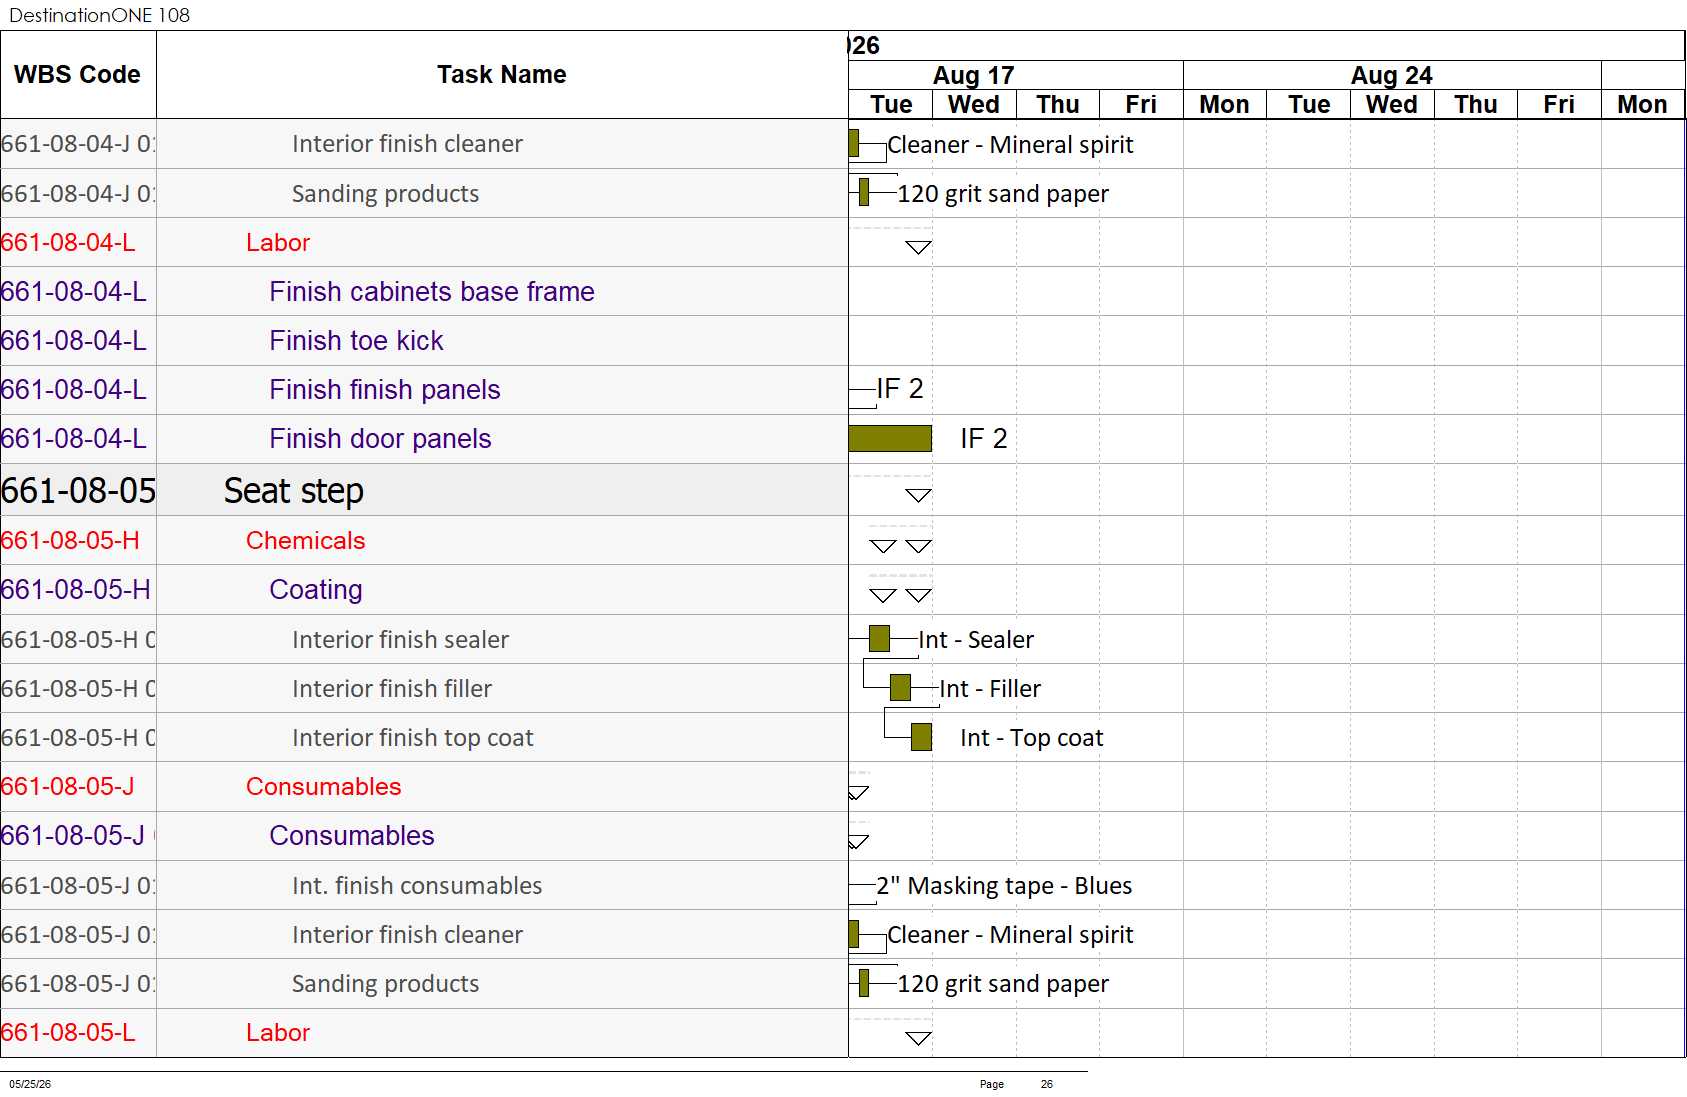Image resolution: width=1687 pixels, height=1097 pixels.
Task: Click the 120 grit sand paper bar under Seat step
Action: pos(864,983)
